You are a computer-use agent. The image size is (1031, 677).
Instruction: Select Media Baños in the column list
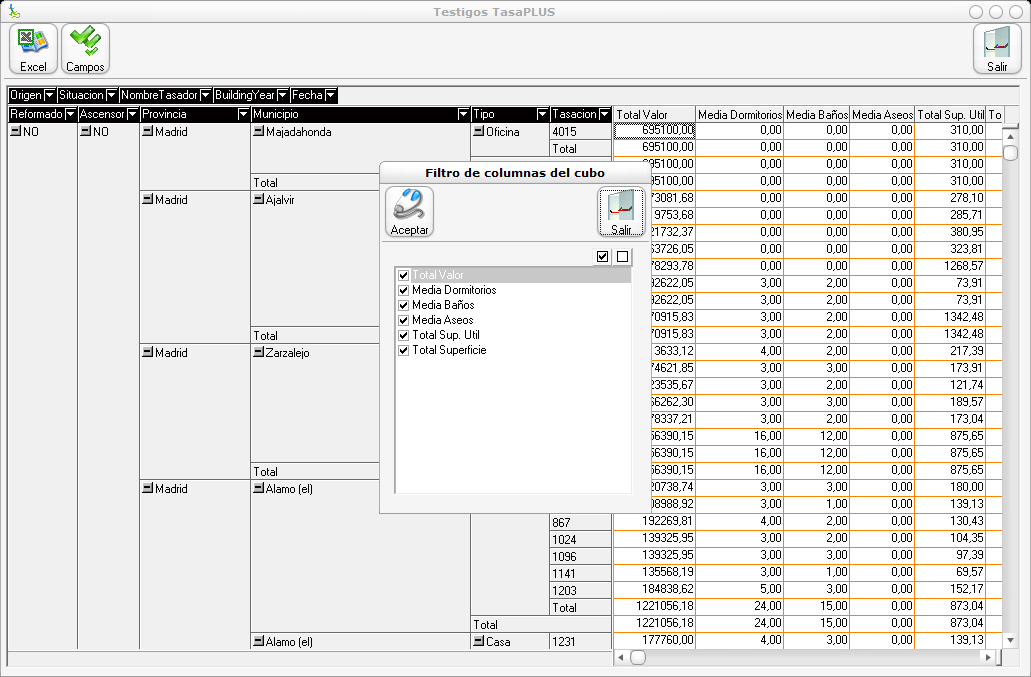(x=443, y=305)
